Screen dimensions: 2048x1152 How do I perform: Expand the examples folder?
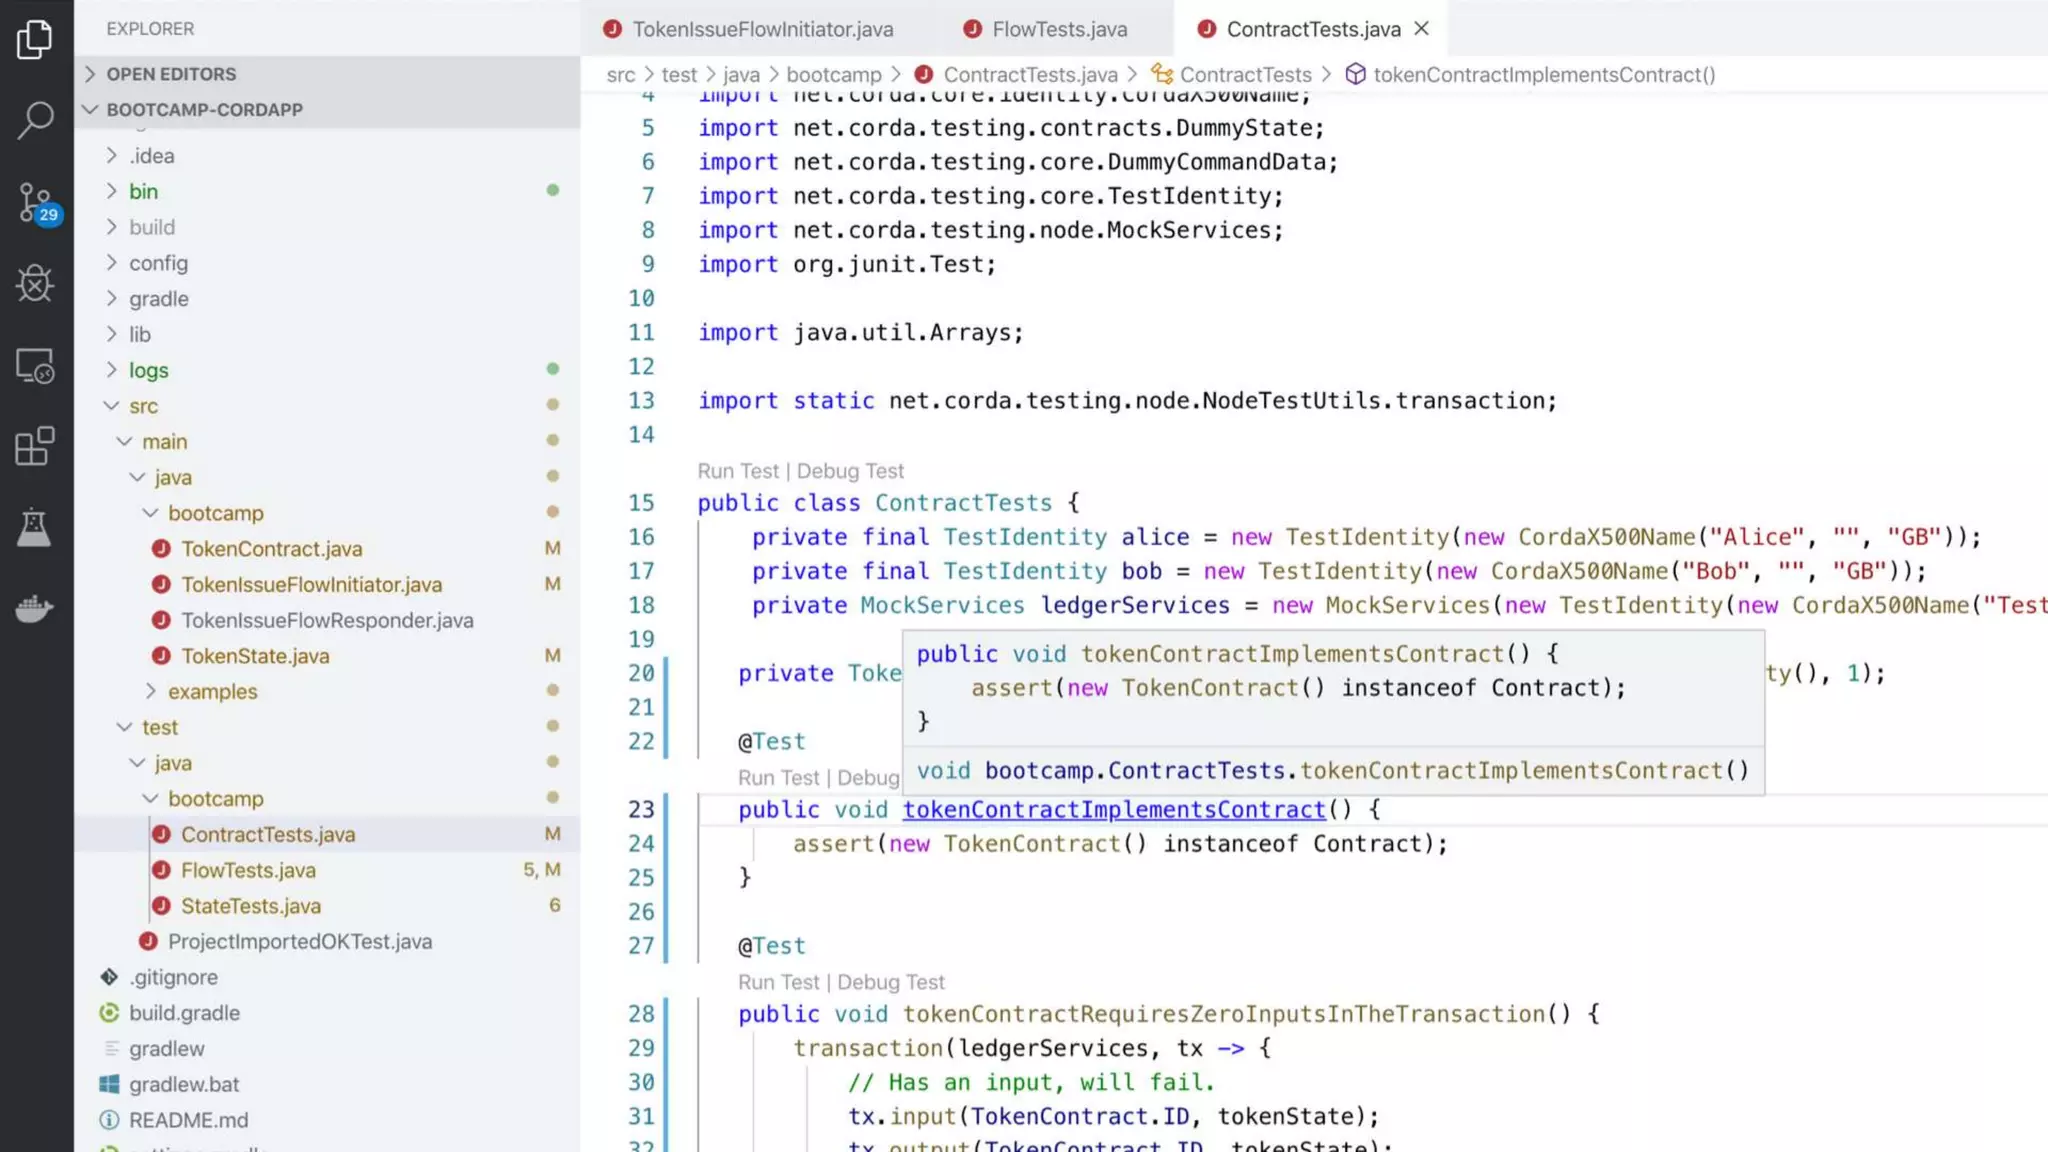point(212,692)
